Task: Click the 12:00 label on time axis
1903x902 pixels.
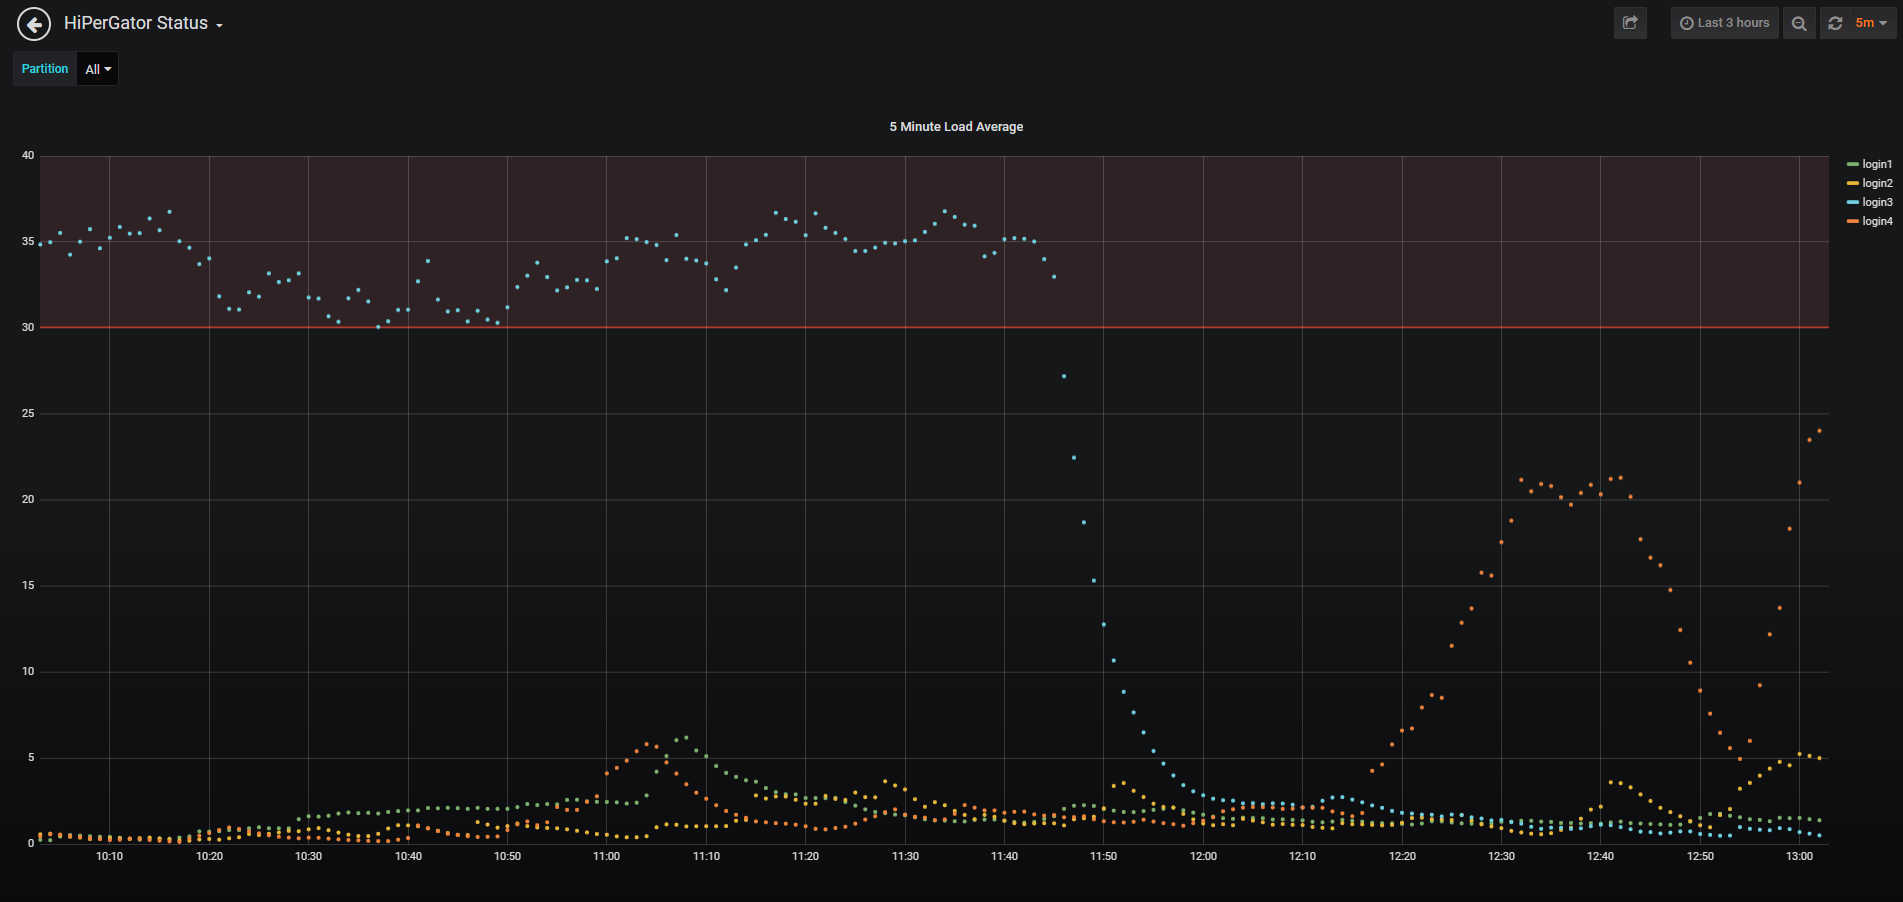Action: [x=1203, y=856]
